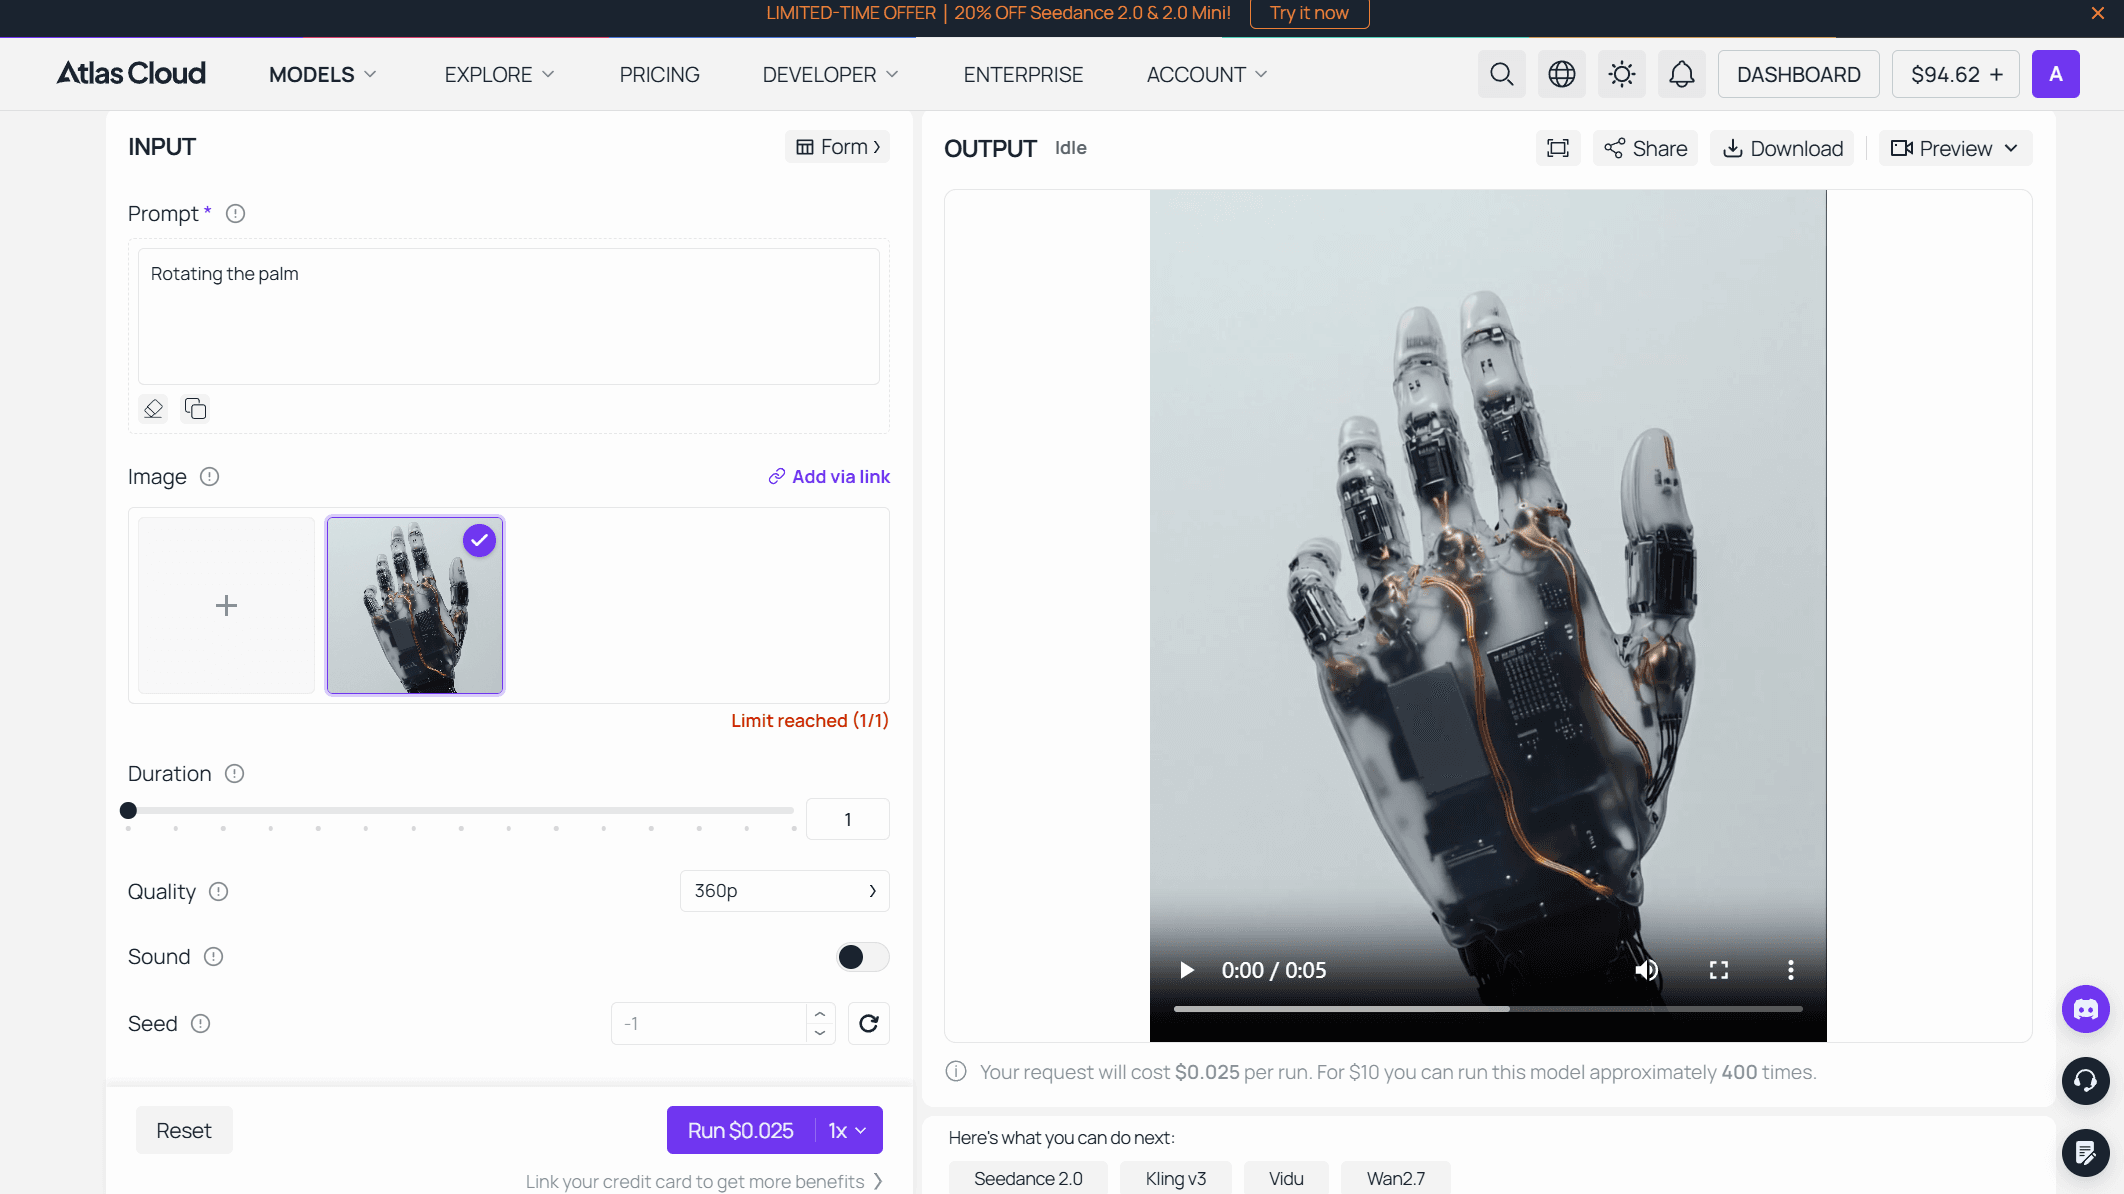Click the purple account avatar A
This screenshot has height=1194, width=2124.
[2055, 74]
